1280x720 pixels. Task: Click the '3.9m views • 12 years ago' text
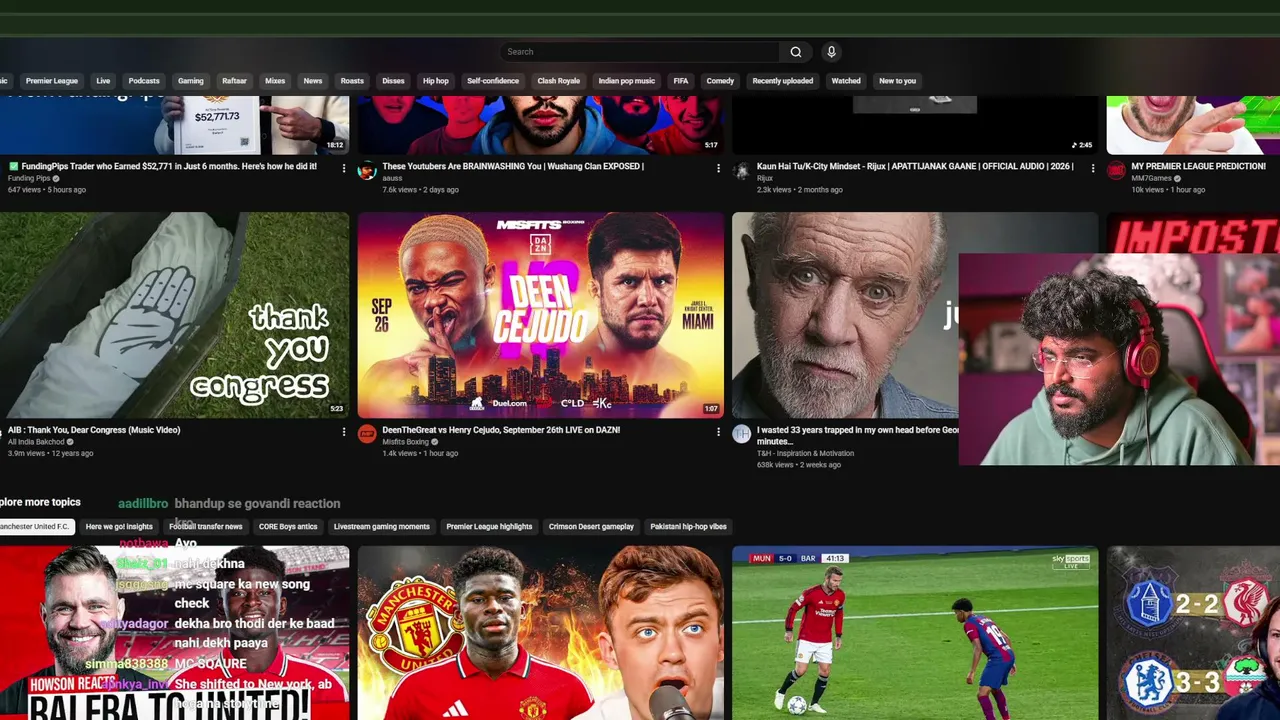[x=50, y=454]
